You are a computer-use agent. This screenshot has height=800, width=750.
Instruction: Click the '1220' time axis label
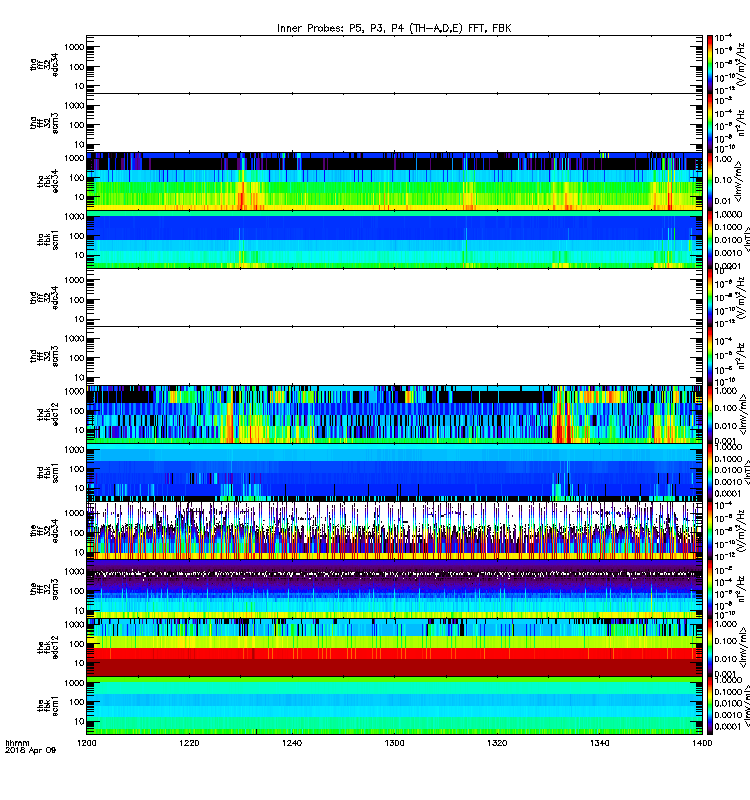pos(189,743)
